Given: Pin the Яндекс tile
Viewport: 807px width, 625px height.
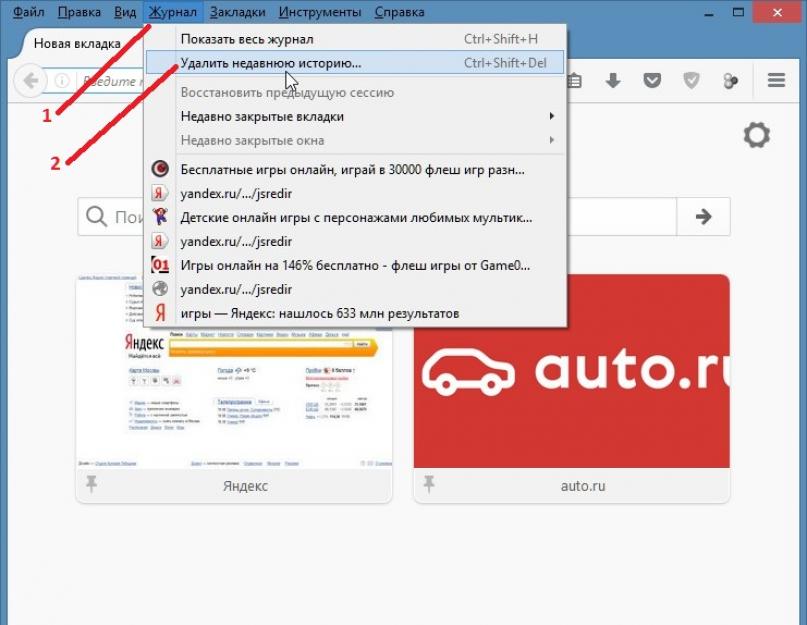Looking at the screenshot, I should click(x=91, y=484).
